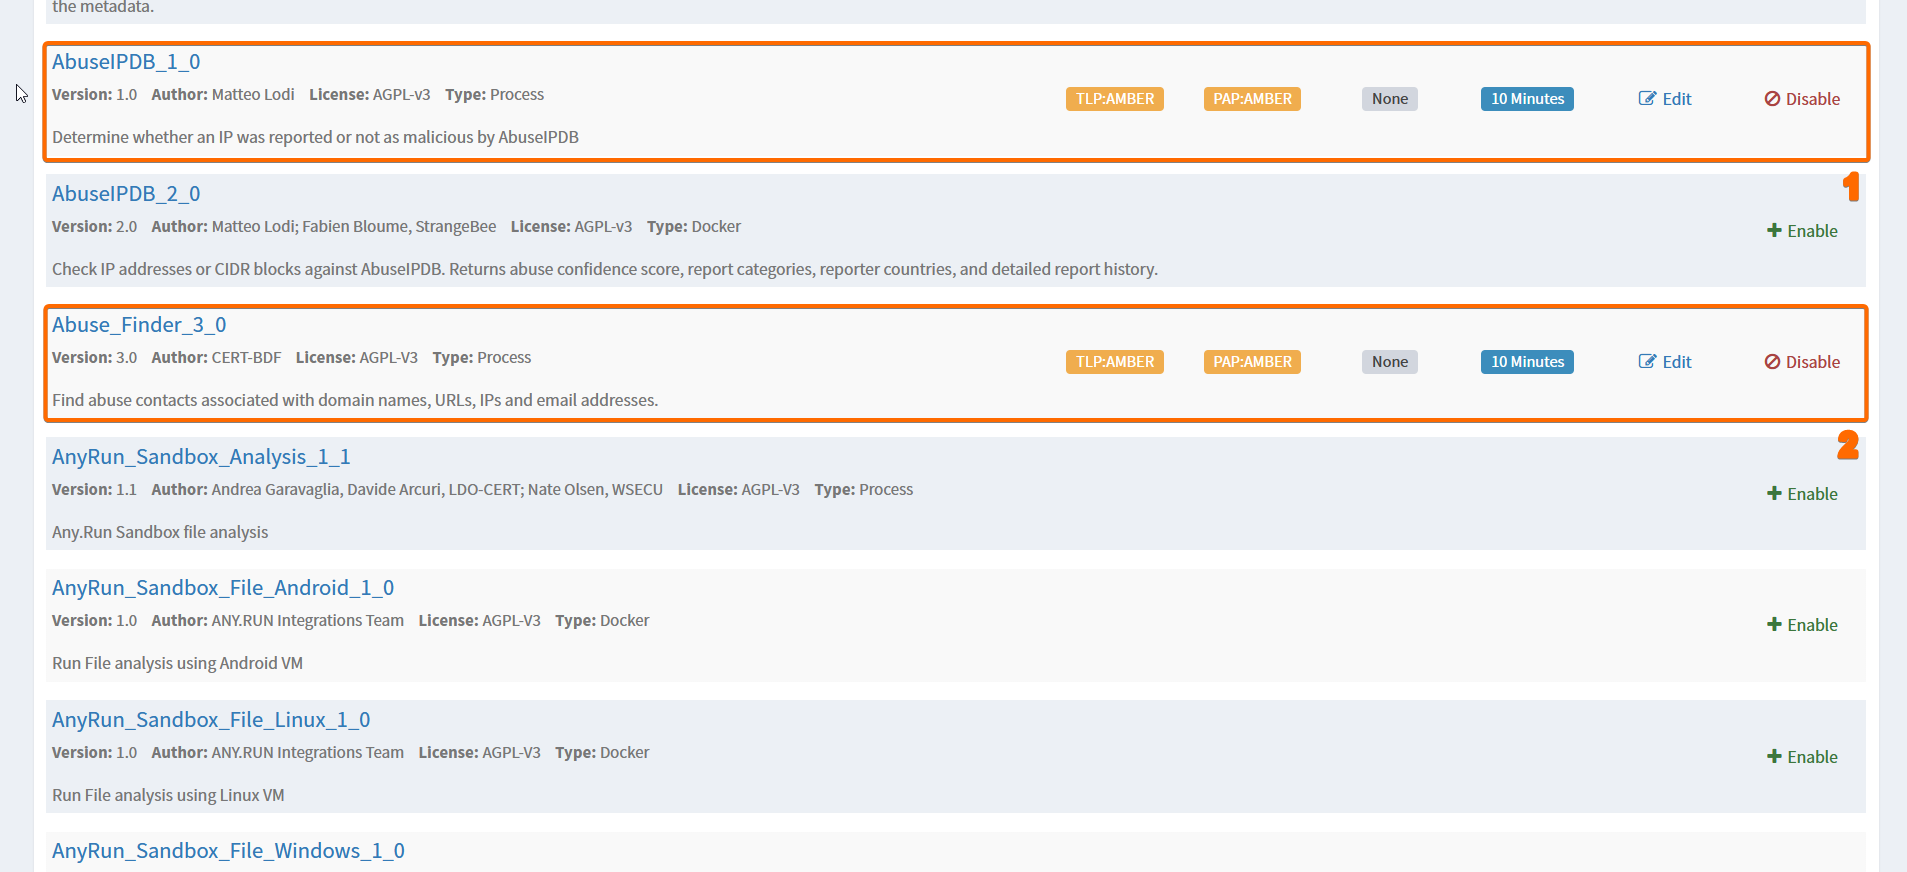1907x872 pixels.
Task: Click 'Version: 2.0' of AbuseIPDB_2_0
Action: click(94, 227)
